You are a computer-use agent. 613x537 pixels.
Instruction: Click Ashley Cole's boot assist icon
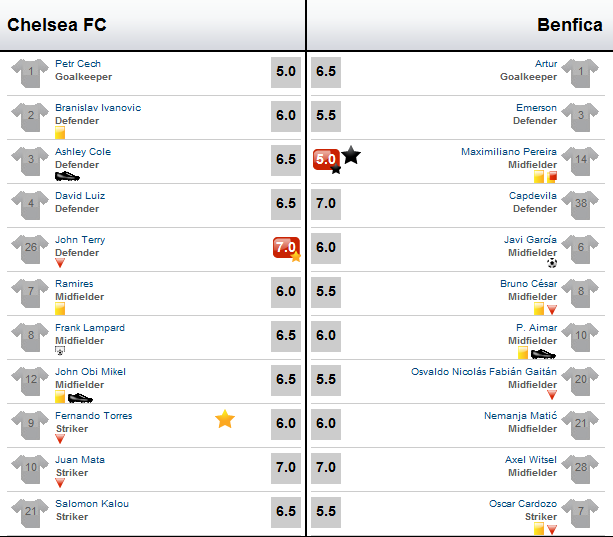[67, 177]
